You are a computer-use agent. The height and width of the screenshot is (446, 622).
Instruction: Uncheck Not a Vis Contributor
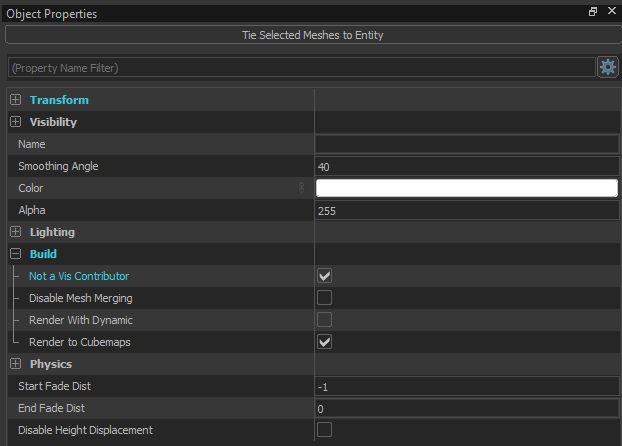tap(324, 276)
